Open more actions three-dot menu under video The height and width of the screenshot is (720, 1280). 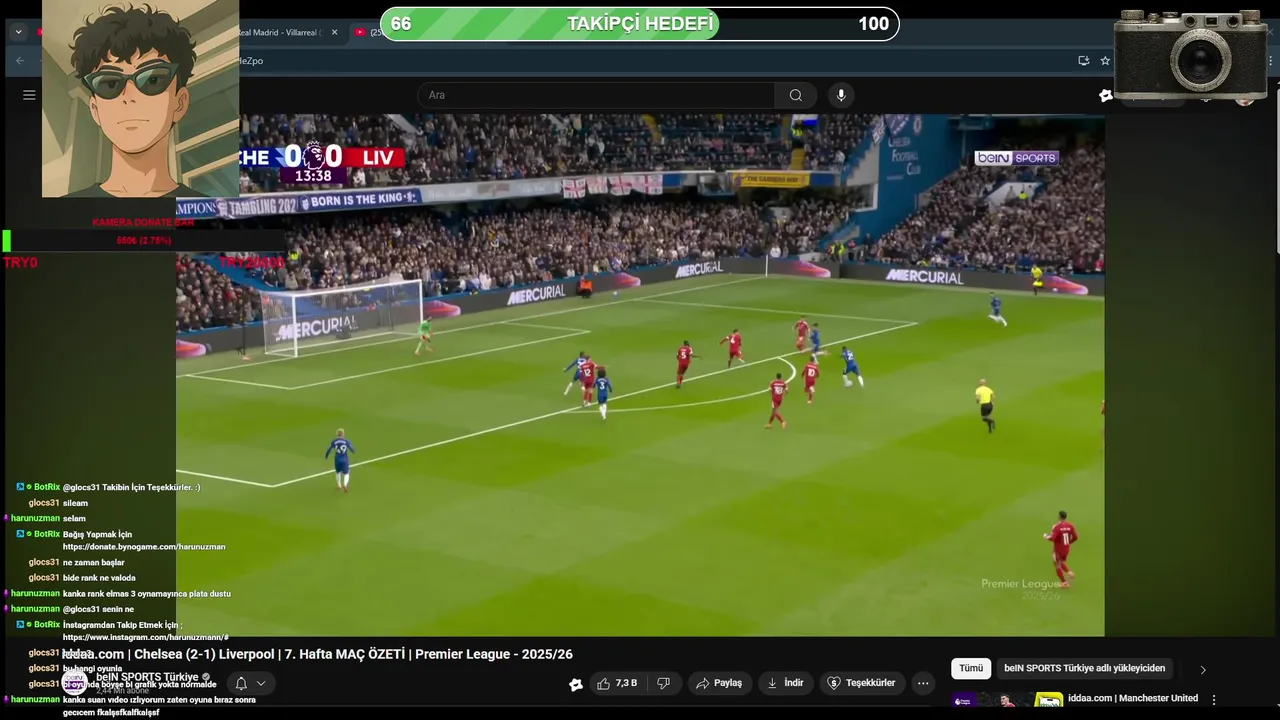924,683
